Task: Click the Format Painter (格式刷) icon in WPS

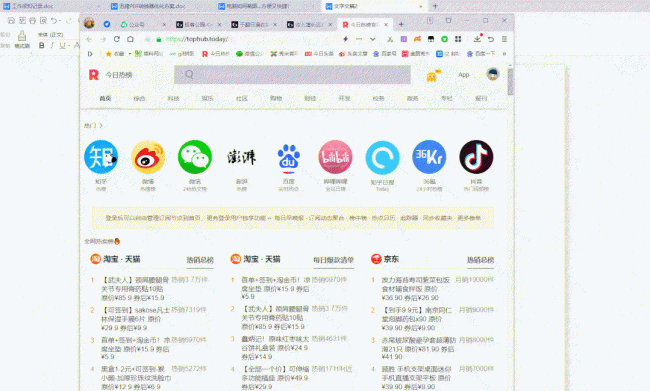Action: 22,36
